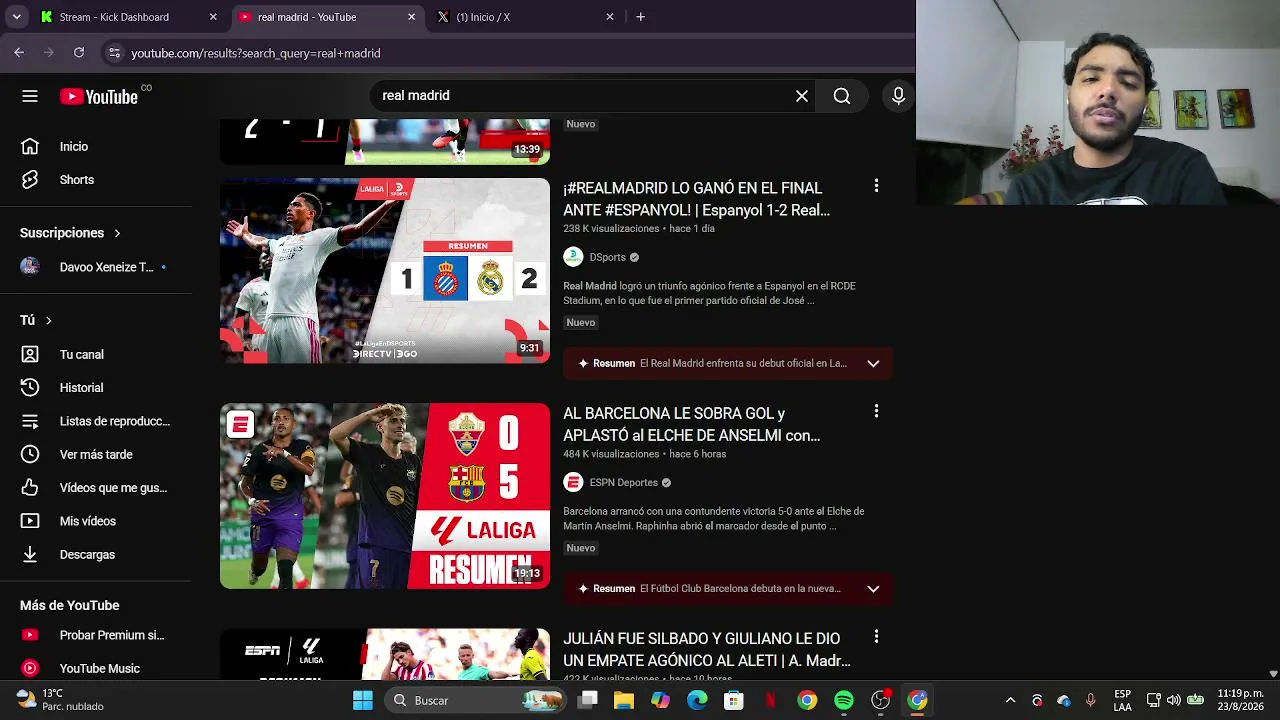Switch the ESP LAA input language
Screen dimensions: 1280x720
(1122, 700)
